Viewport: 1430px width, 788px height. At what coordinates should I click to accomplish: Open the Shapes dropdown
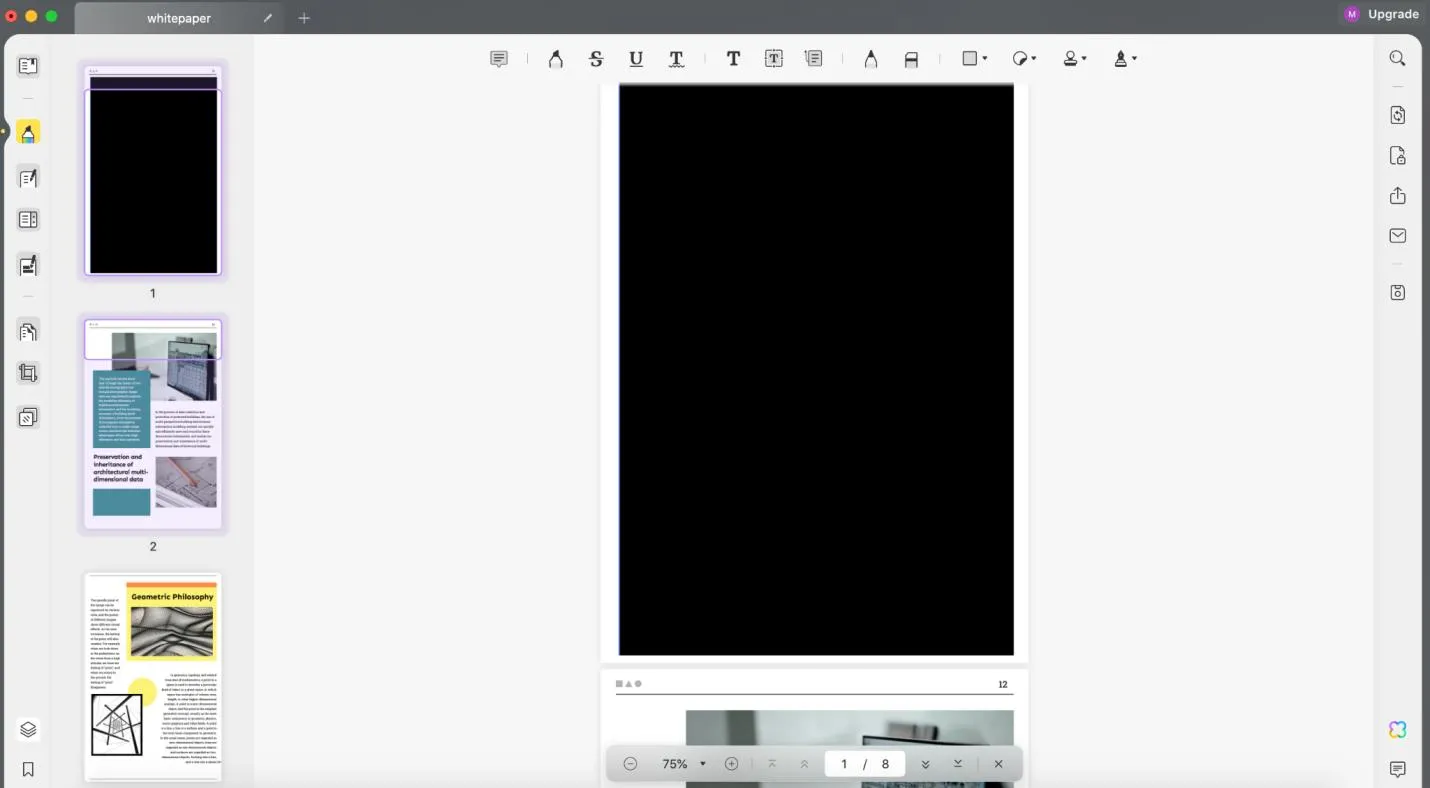point(973,59)
